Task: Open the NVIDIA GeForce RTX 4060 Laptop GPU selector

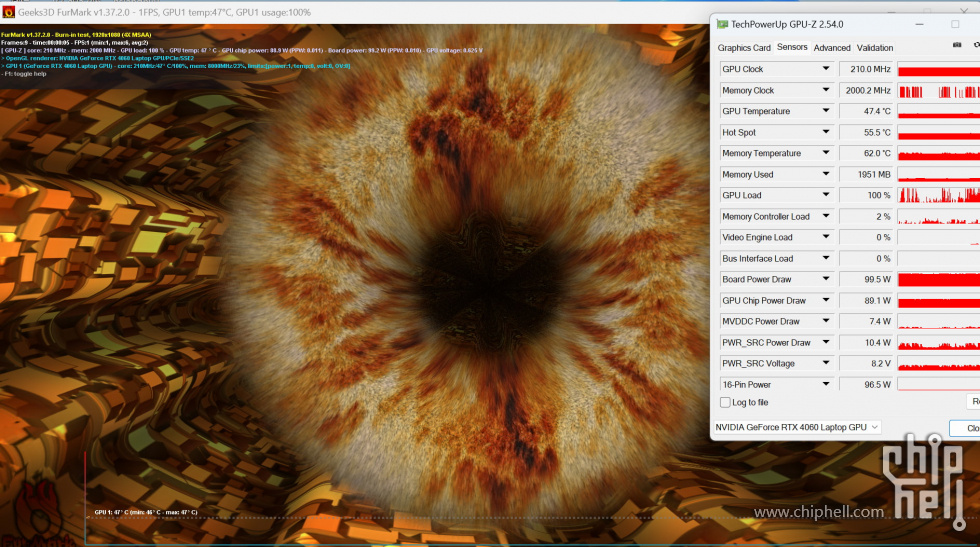Action: (797, 427)
